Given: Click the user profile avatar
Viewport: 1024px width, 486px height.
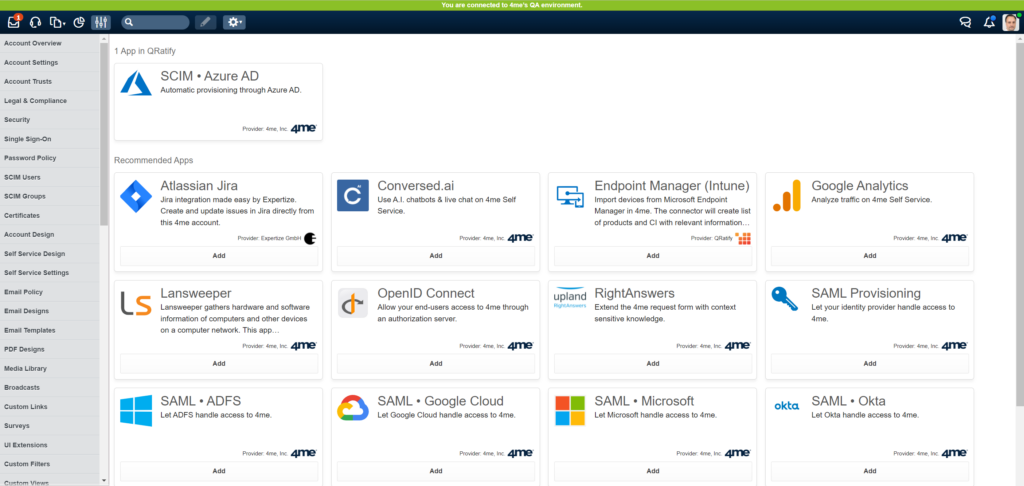Looking at the screenshot, I should [x=1010, y=22].
